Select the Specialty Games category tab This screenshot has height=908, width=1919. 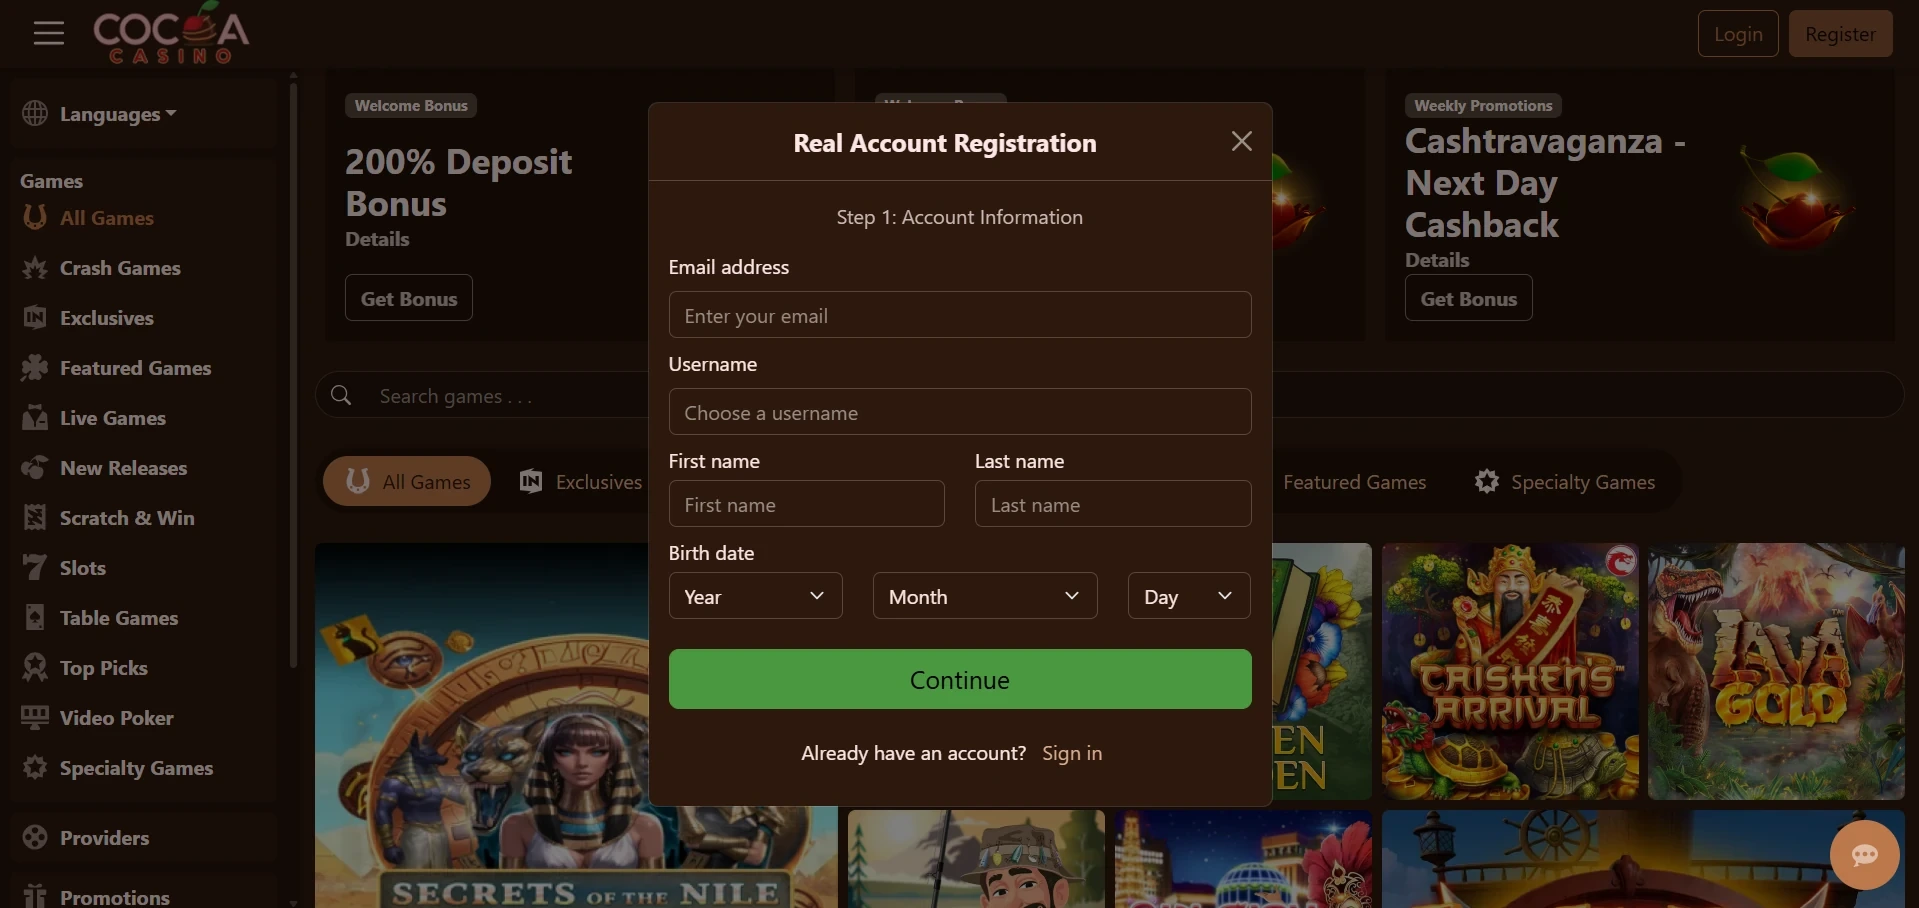(1565, 482)
